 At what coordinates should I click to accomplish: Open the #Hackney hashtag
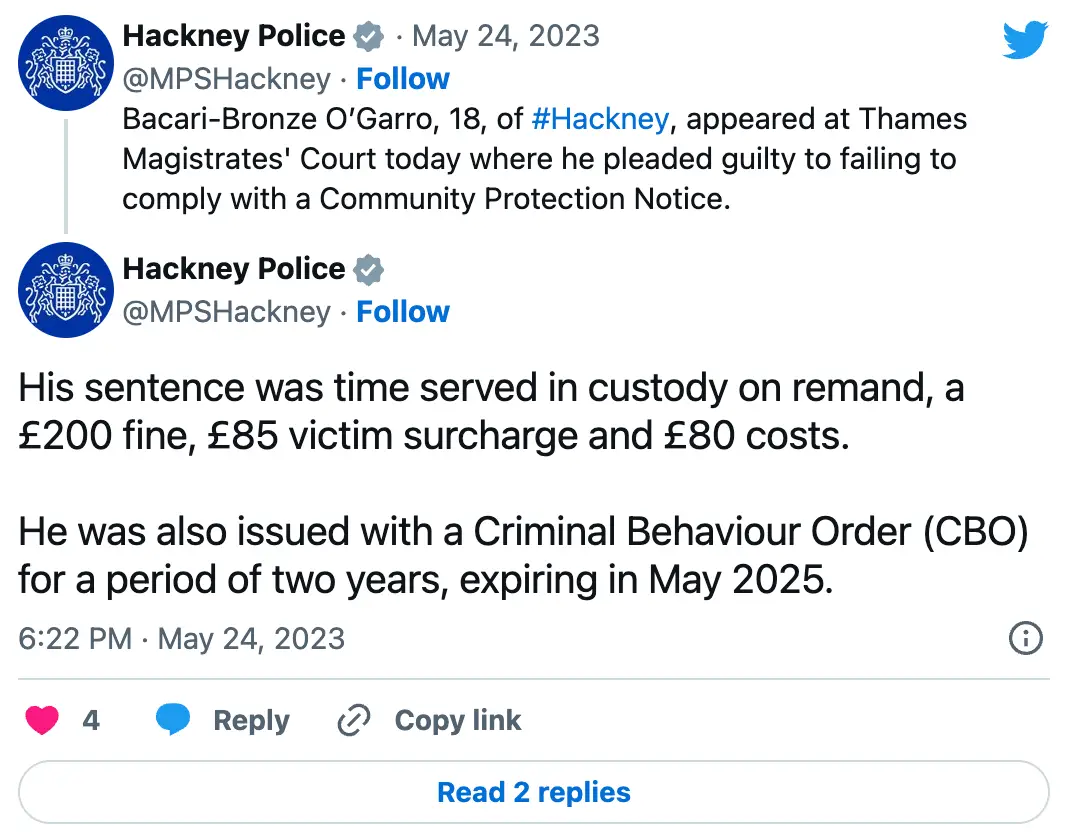599,118
